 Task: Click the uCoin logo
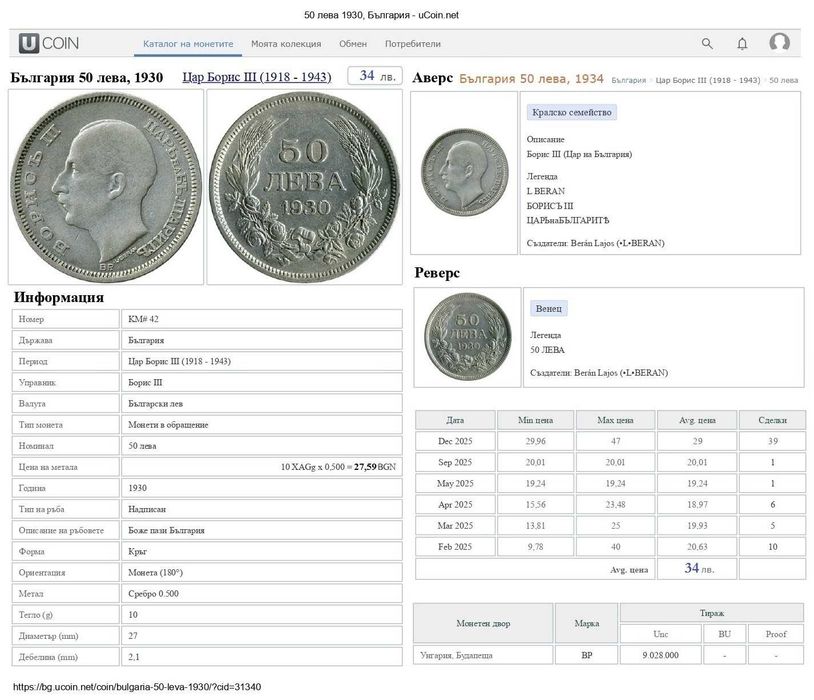coord(49,43)
